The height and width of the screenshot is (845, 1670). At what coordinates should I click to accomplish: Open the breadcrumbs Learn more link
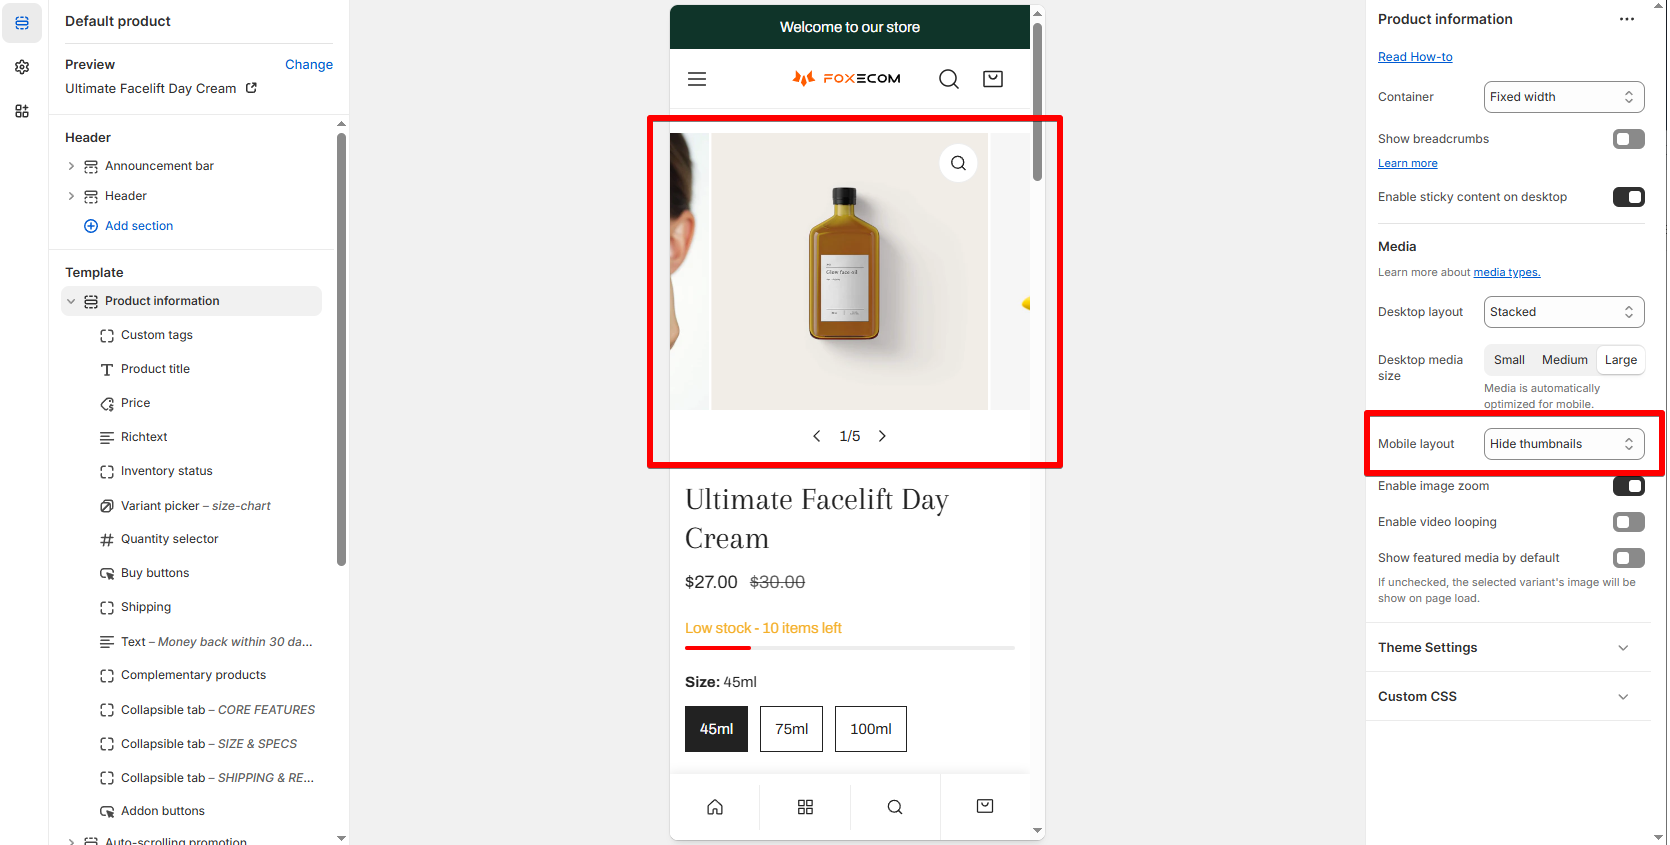point(1407,163)
